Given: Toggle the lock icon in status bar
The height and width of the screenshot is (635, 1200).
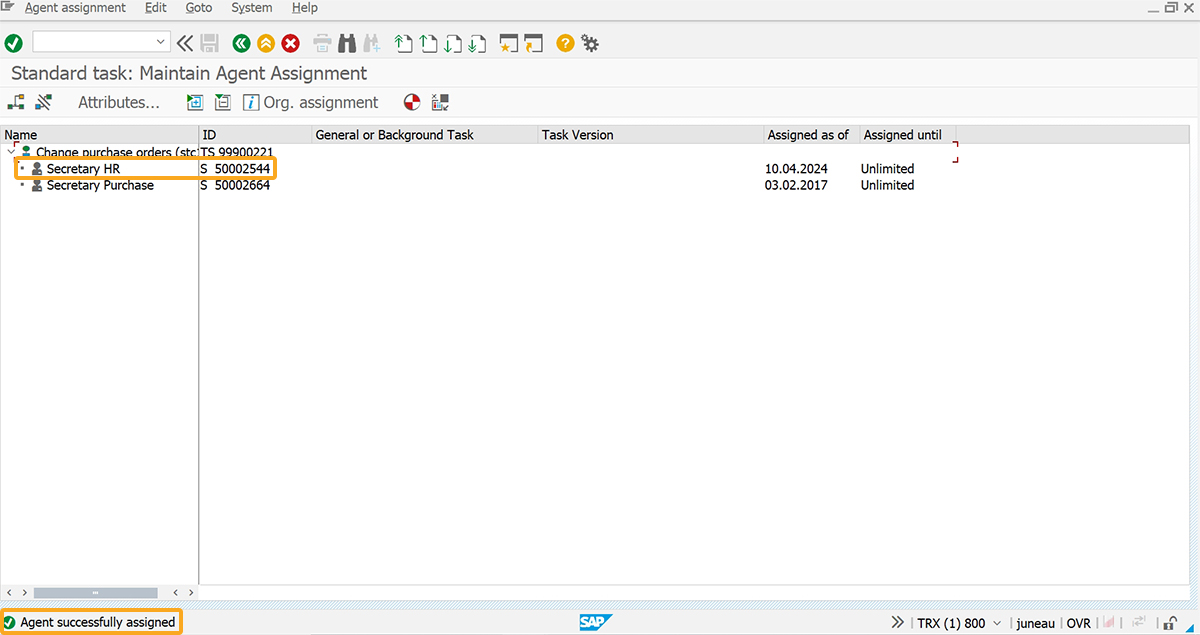Looking at the screenshot, I should 1170,623.
